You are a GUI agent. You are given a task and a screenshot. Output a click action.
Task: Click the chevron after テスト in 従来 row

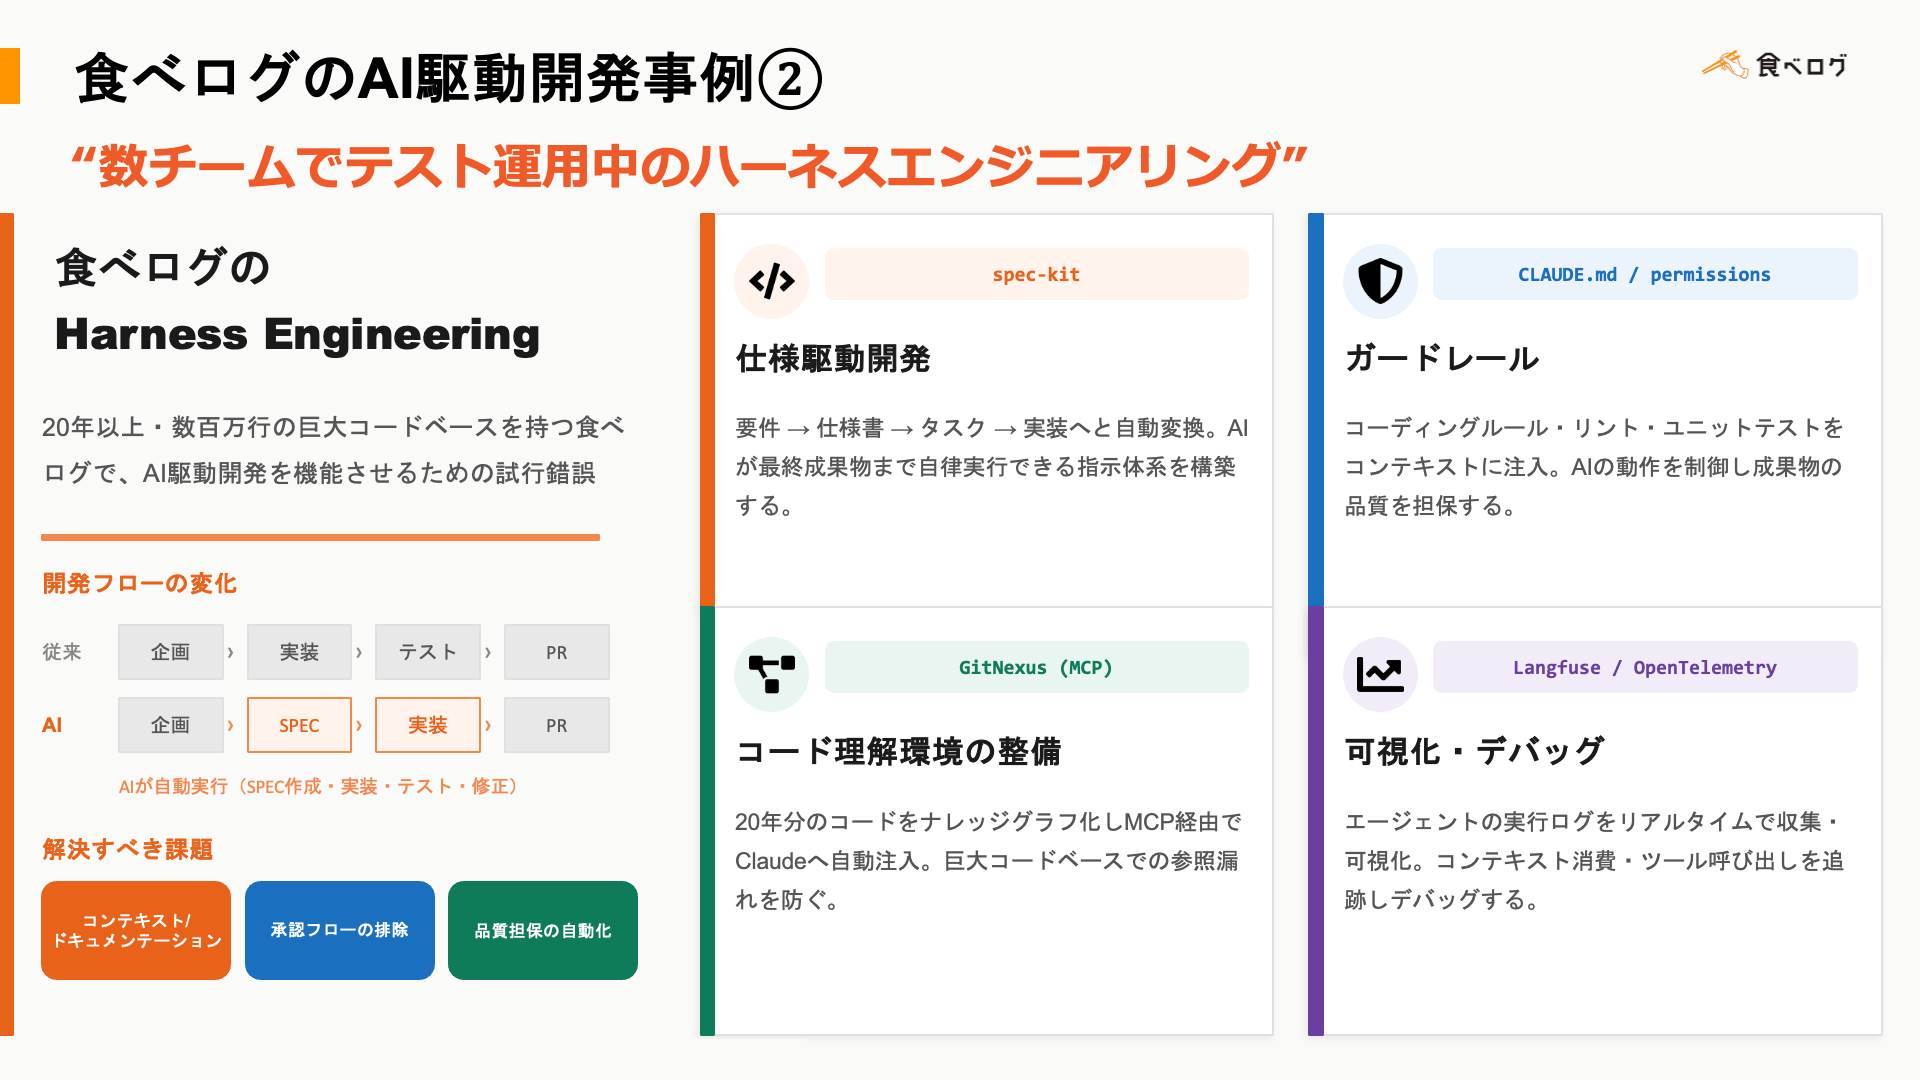(x=488, y=652)
